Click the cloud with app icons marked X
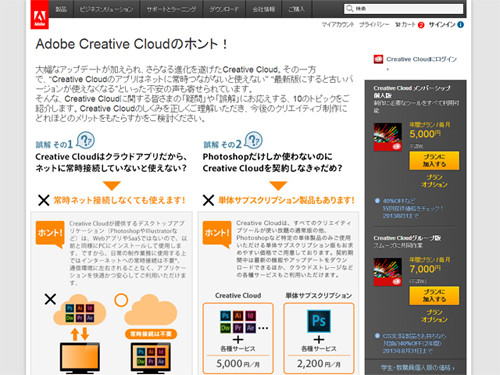This screenshot has height=375, width=500. tap(79, 310)
